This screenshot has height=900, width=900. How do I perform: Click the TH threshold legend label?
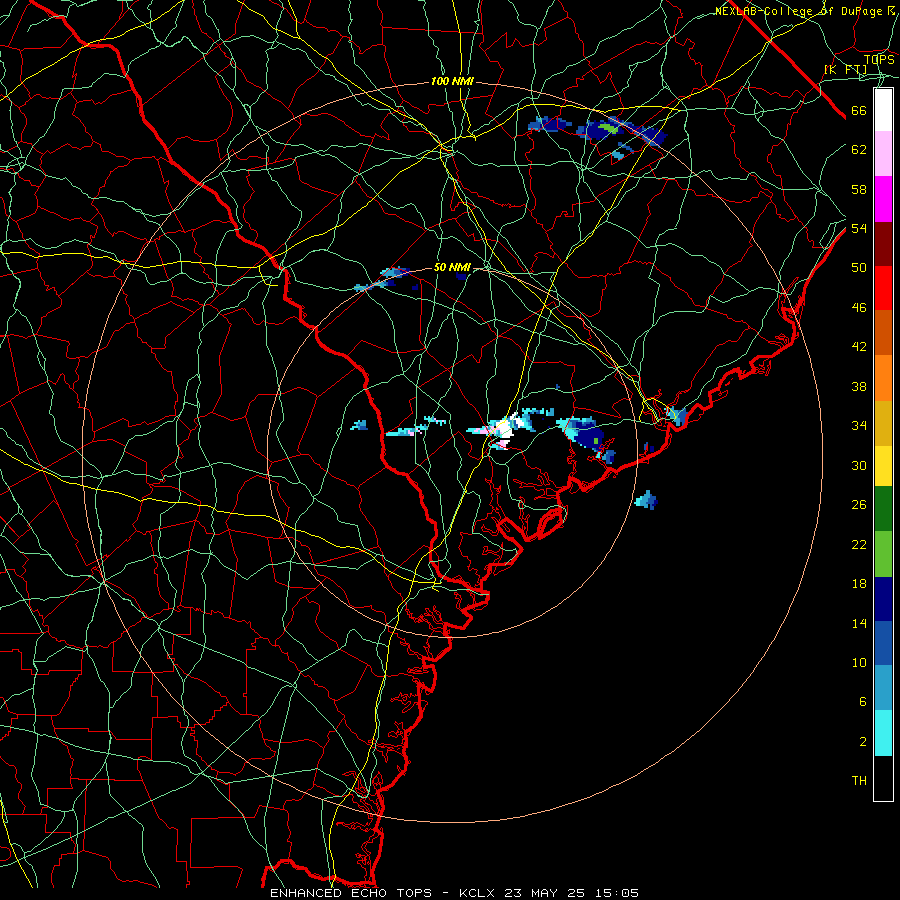(859, 781)
